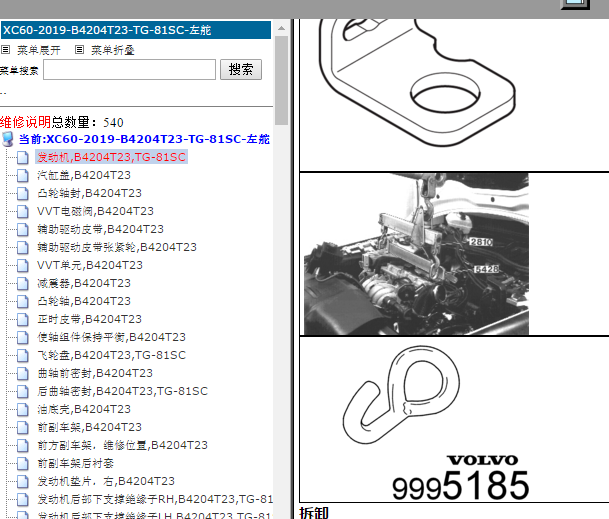Screen dimensions: 609x519
Task: Click the bracket tool illustration
Action: [x=417, y=83]
